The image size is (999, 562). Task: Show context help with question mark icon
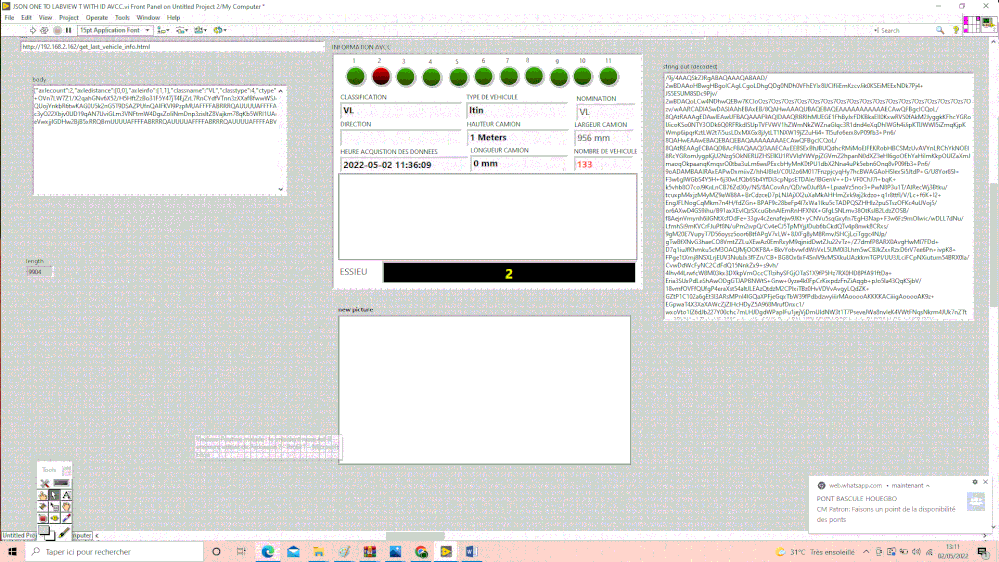click(x=956, y=30)
